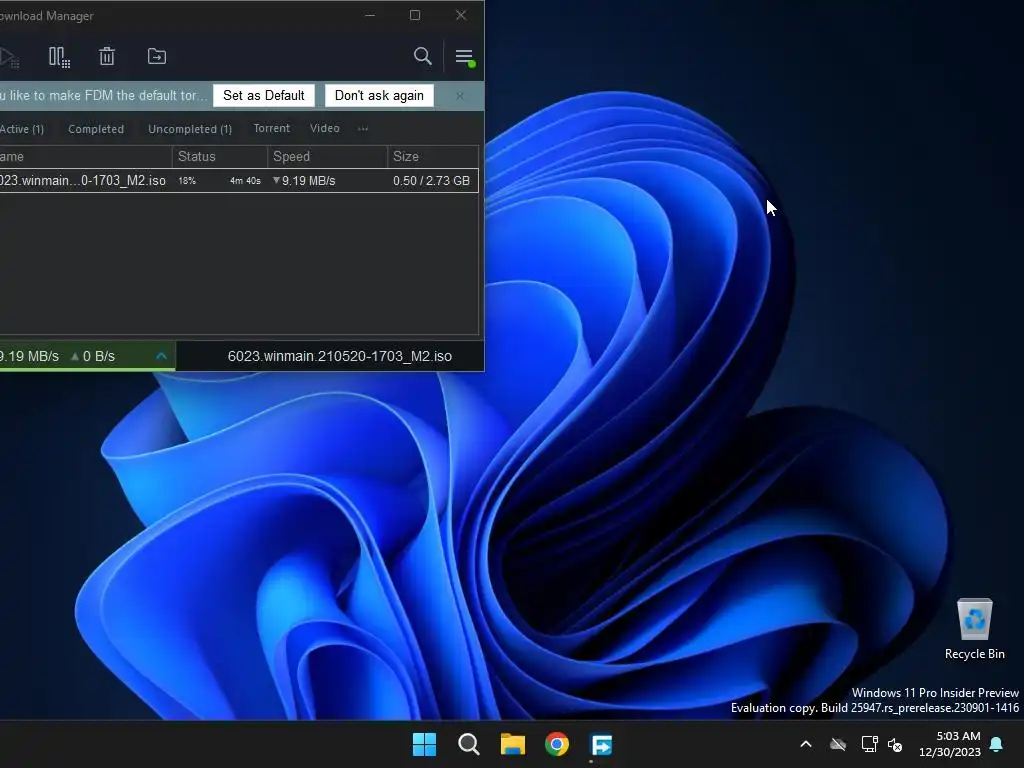Click the OneDrive cloud tray icon

coord(838,744)
